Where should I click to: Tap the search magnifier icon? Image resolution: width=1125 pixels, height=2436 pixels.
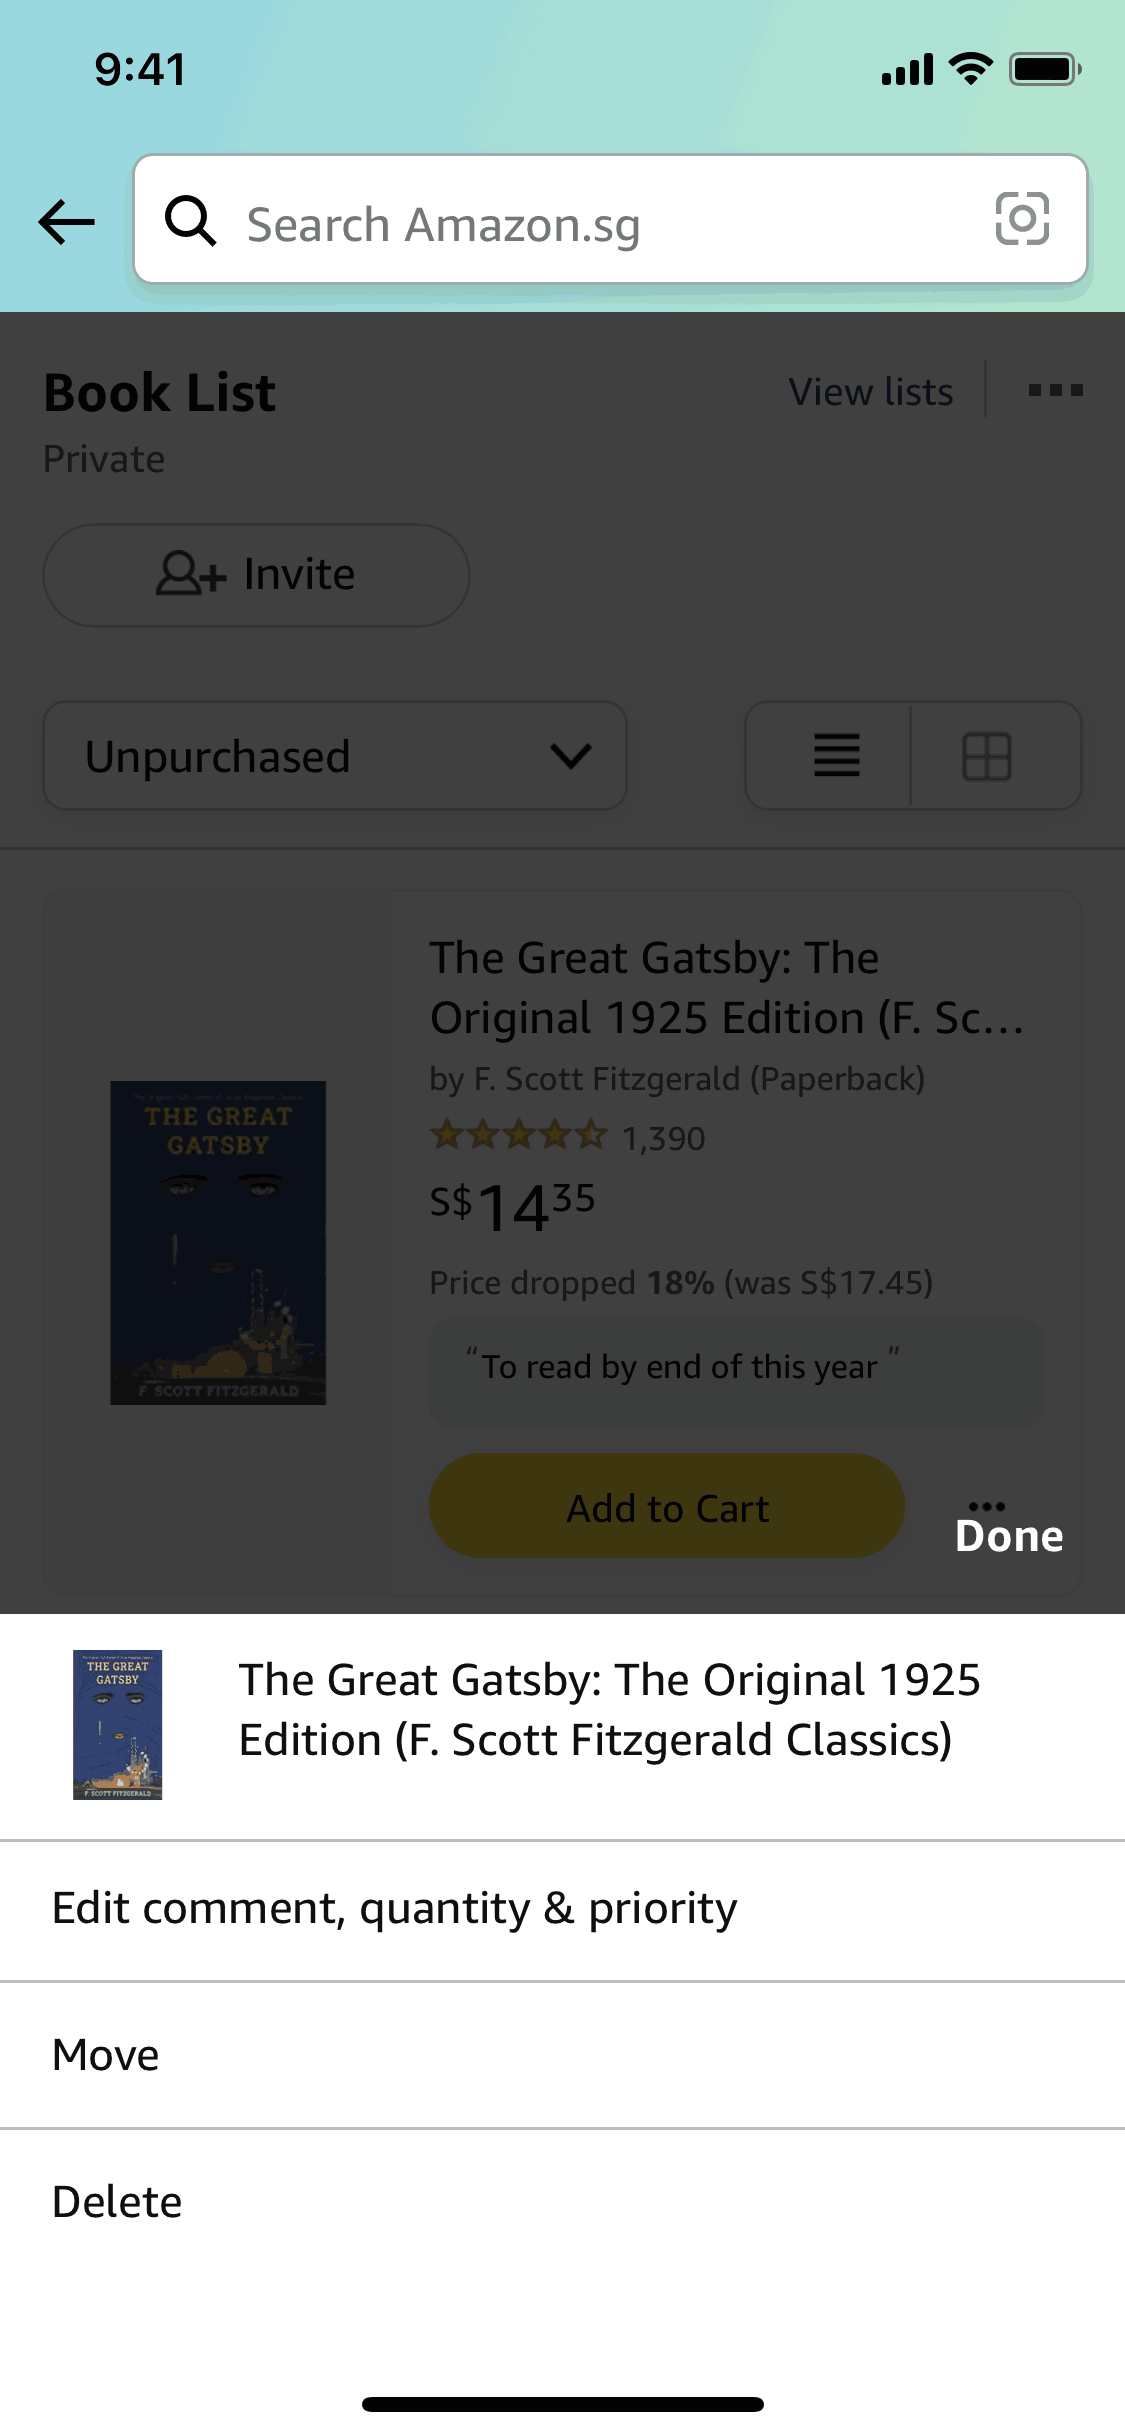pyautogui.click(x=190, y=221)
